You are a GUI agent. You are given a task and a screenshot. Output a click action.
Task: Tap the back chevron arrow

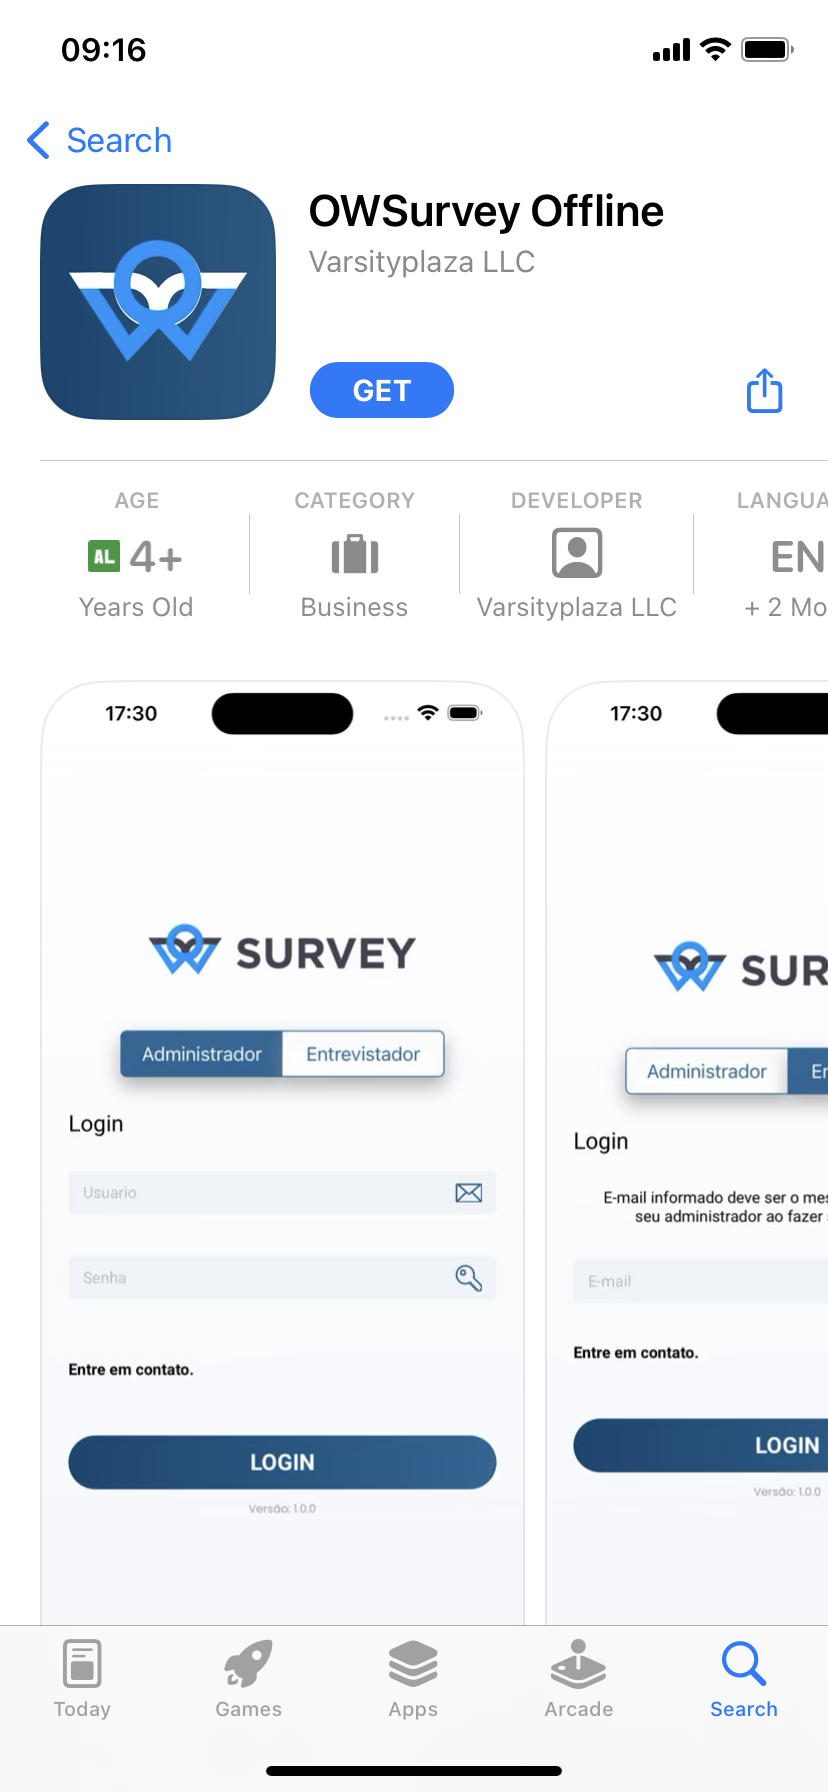point(39,140)
